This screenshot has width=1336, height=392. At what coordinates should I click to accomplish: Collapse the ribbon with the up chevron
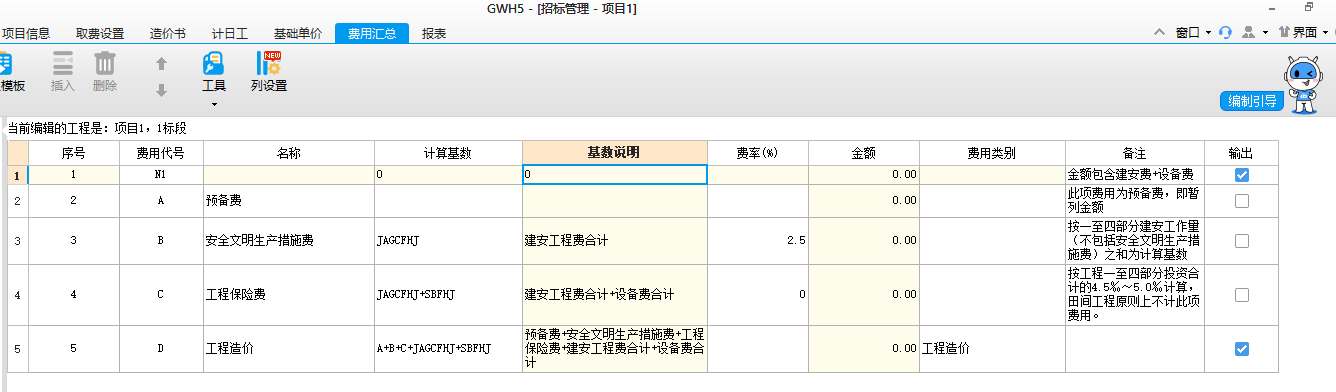pyautogui.click(x=1159, y=32)
